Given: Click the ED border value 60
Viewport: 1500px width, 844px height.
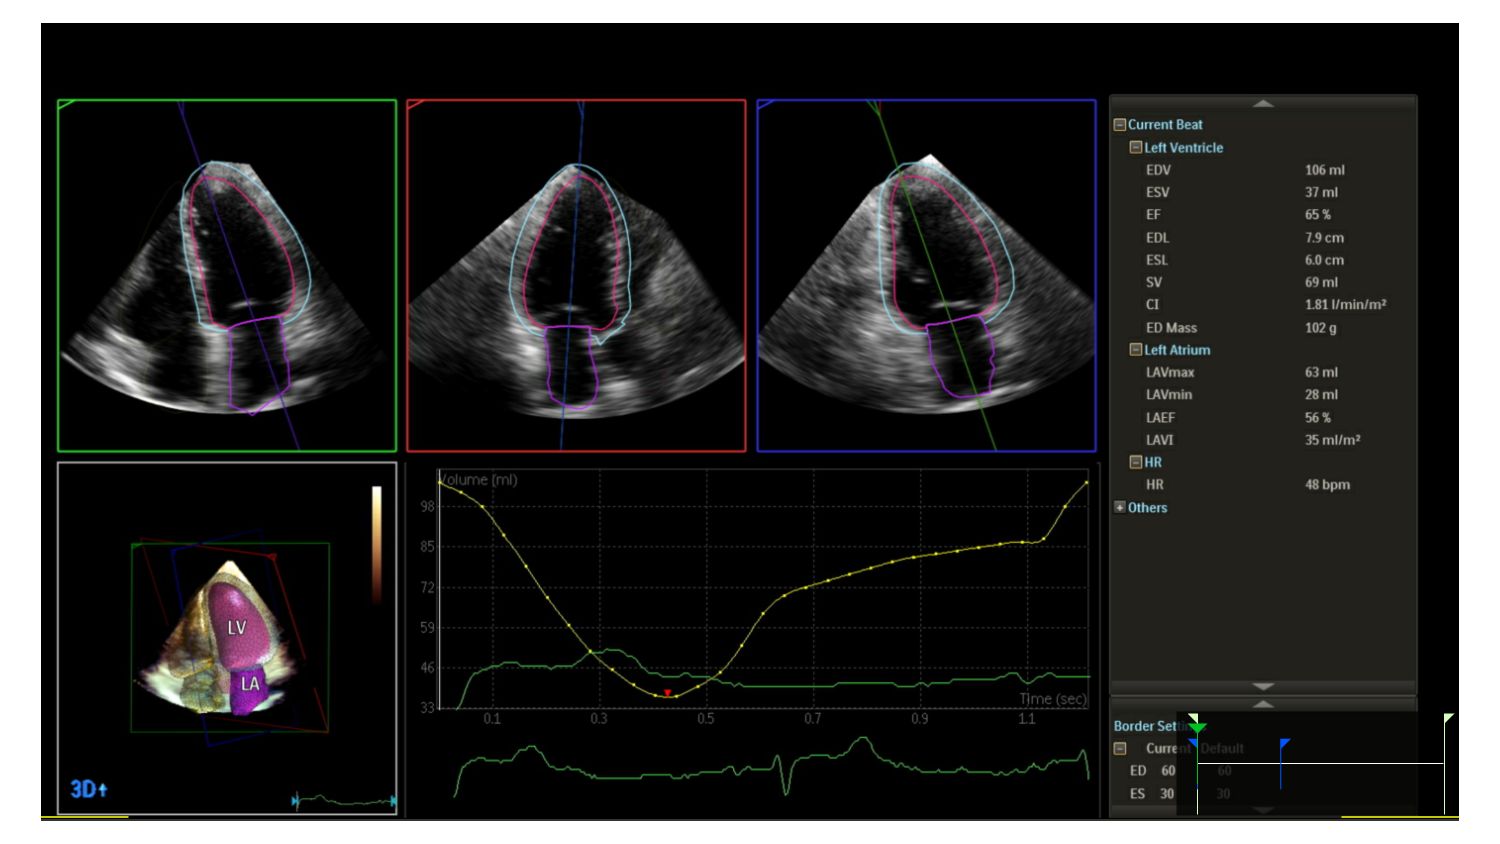Looking at the screenshot, I should coord(1168,771).
